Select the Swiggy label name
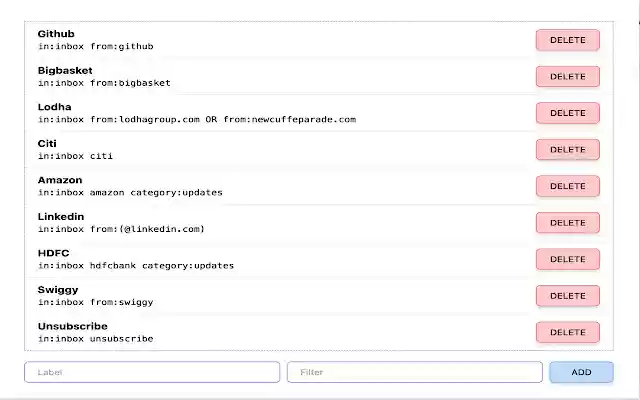 [58, 290]
